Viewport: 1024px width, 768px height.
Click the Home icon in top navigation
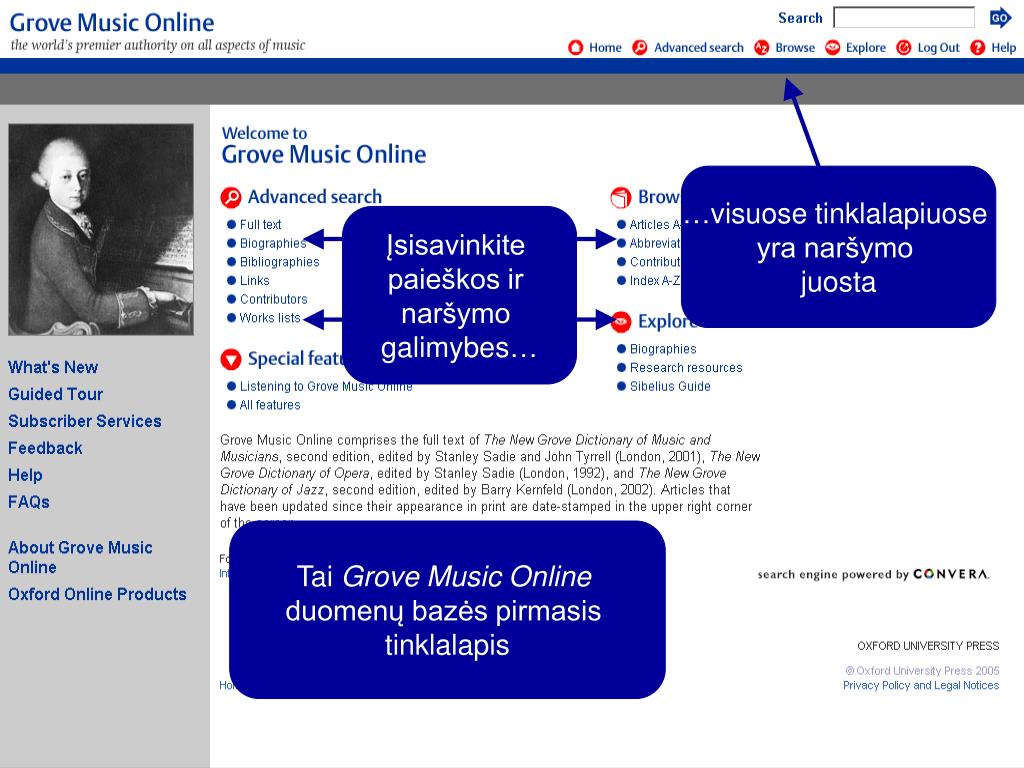pyautogui.click(x=575, y=48)
